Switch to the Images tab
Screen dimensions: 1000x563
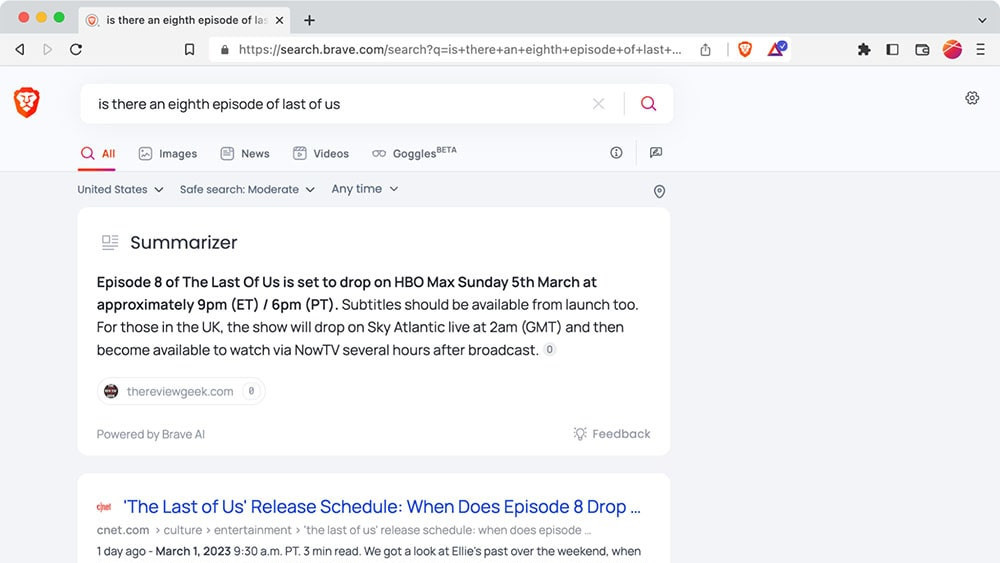(x=168, y=154)
